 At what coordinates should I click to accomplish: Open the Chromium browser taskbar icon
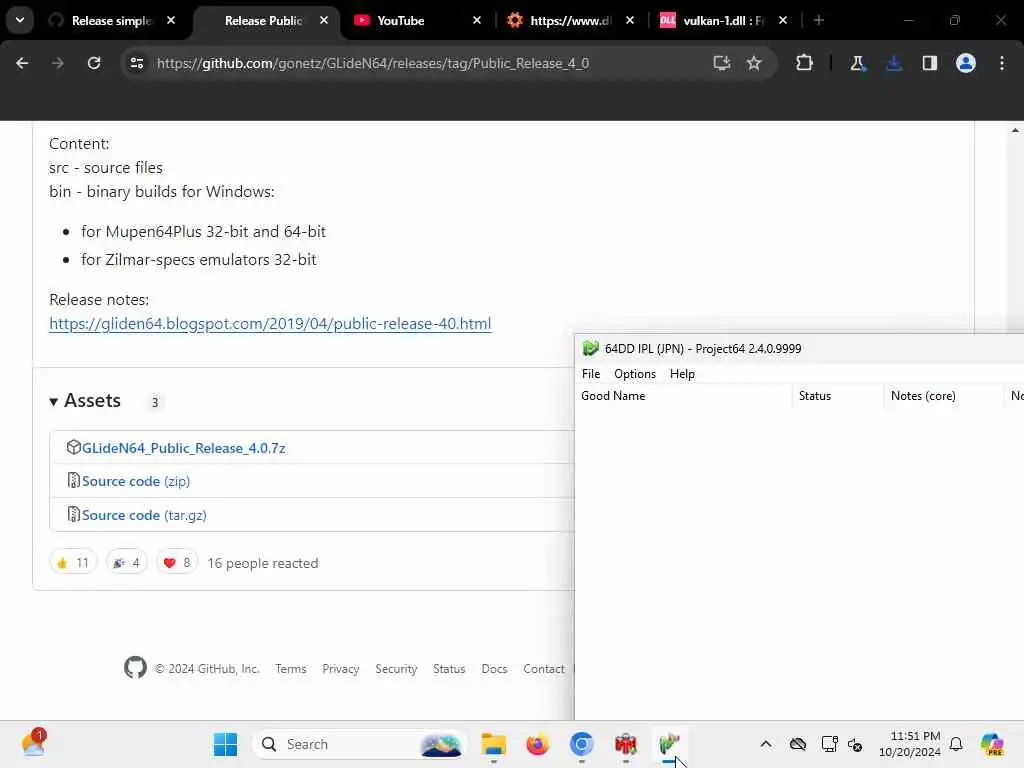click(581, 744)
